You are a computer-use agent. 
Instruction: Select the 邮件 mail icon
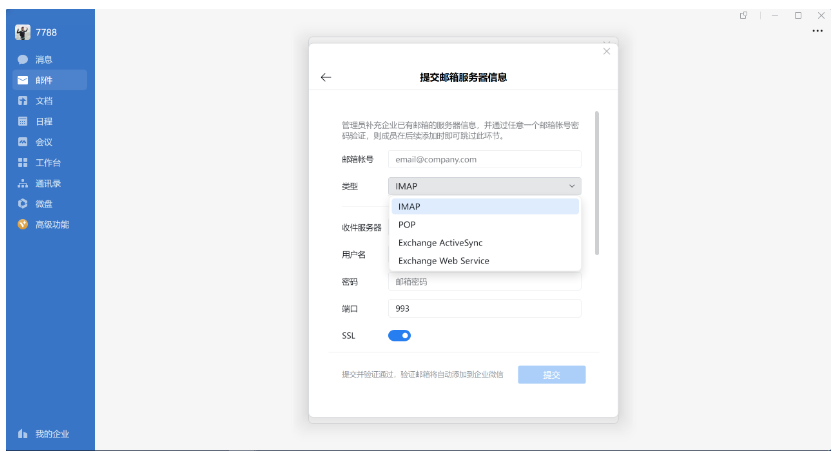click(x=23, y=80)
